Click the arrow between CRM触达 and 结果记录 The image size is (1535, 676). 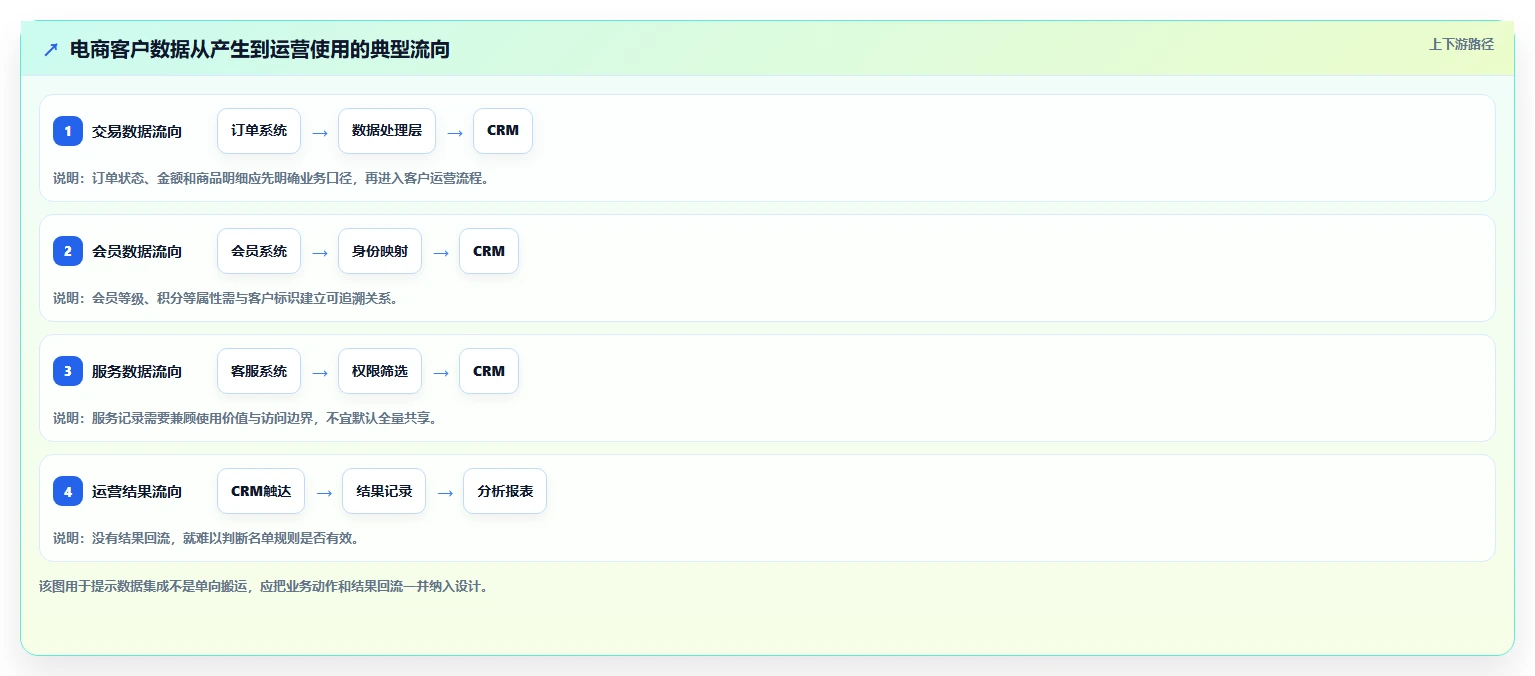click(324, 492)
